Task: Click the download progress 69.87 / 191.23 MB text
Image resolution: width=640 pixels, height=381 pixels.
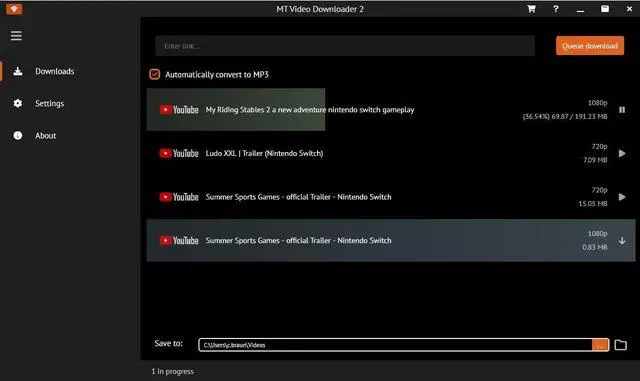Action: point(565,116)
